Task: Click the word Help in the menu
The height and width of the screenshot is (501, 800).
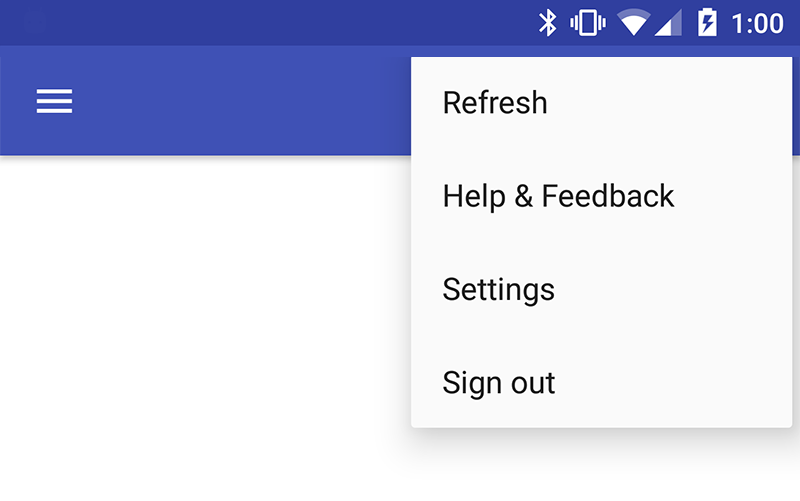Action: (x=474, y=196)
